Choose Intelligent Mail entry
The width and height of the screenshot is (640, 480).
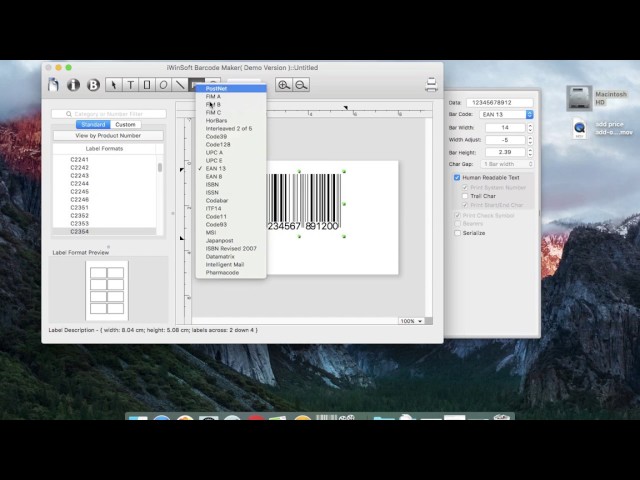231,264
